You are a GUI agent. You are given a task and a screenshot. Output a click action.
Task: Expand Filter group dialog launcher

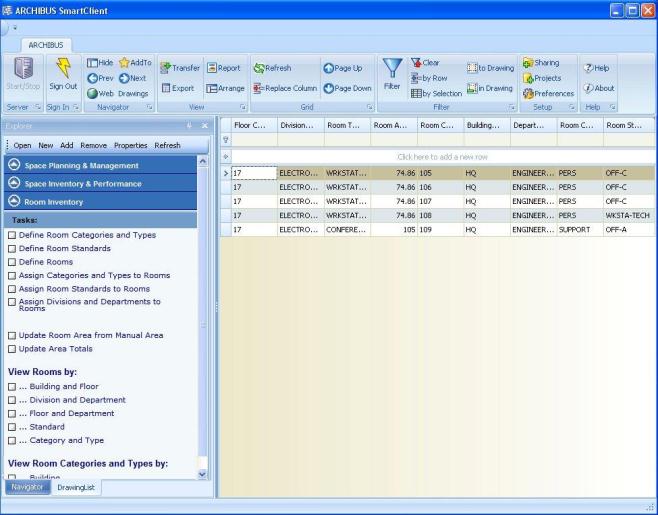tap(512, 107)
